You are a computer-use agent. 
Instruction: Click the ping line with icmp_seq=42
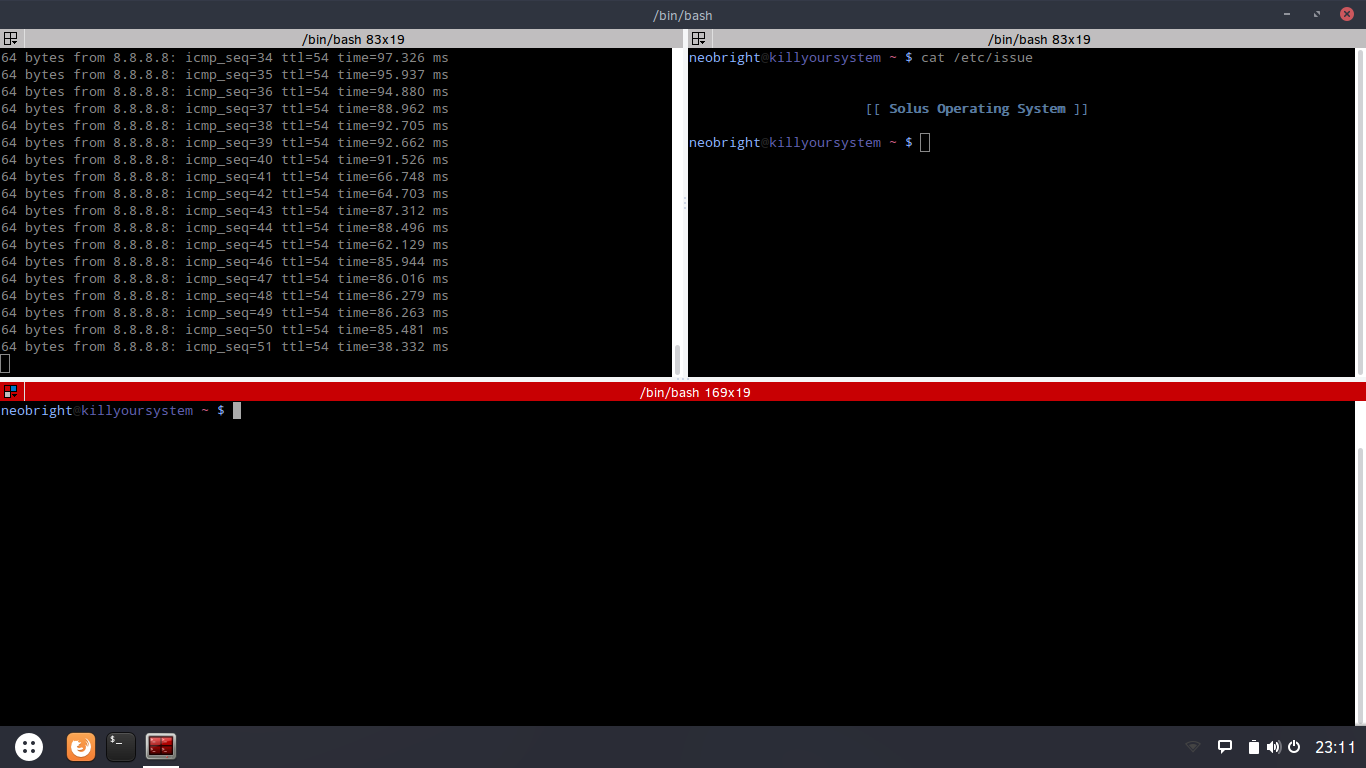(x=225, y=194)
